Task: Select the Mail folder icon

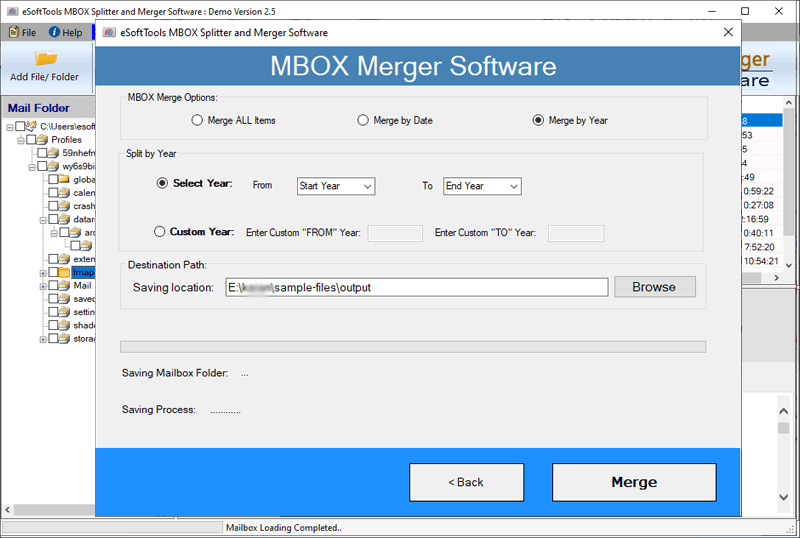Action: [64, 285]
